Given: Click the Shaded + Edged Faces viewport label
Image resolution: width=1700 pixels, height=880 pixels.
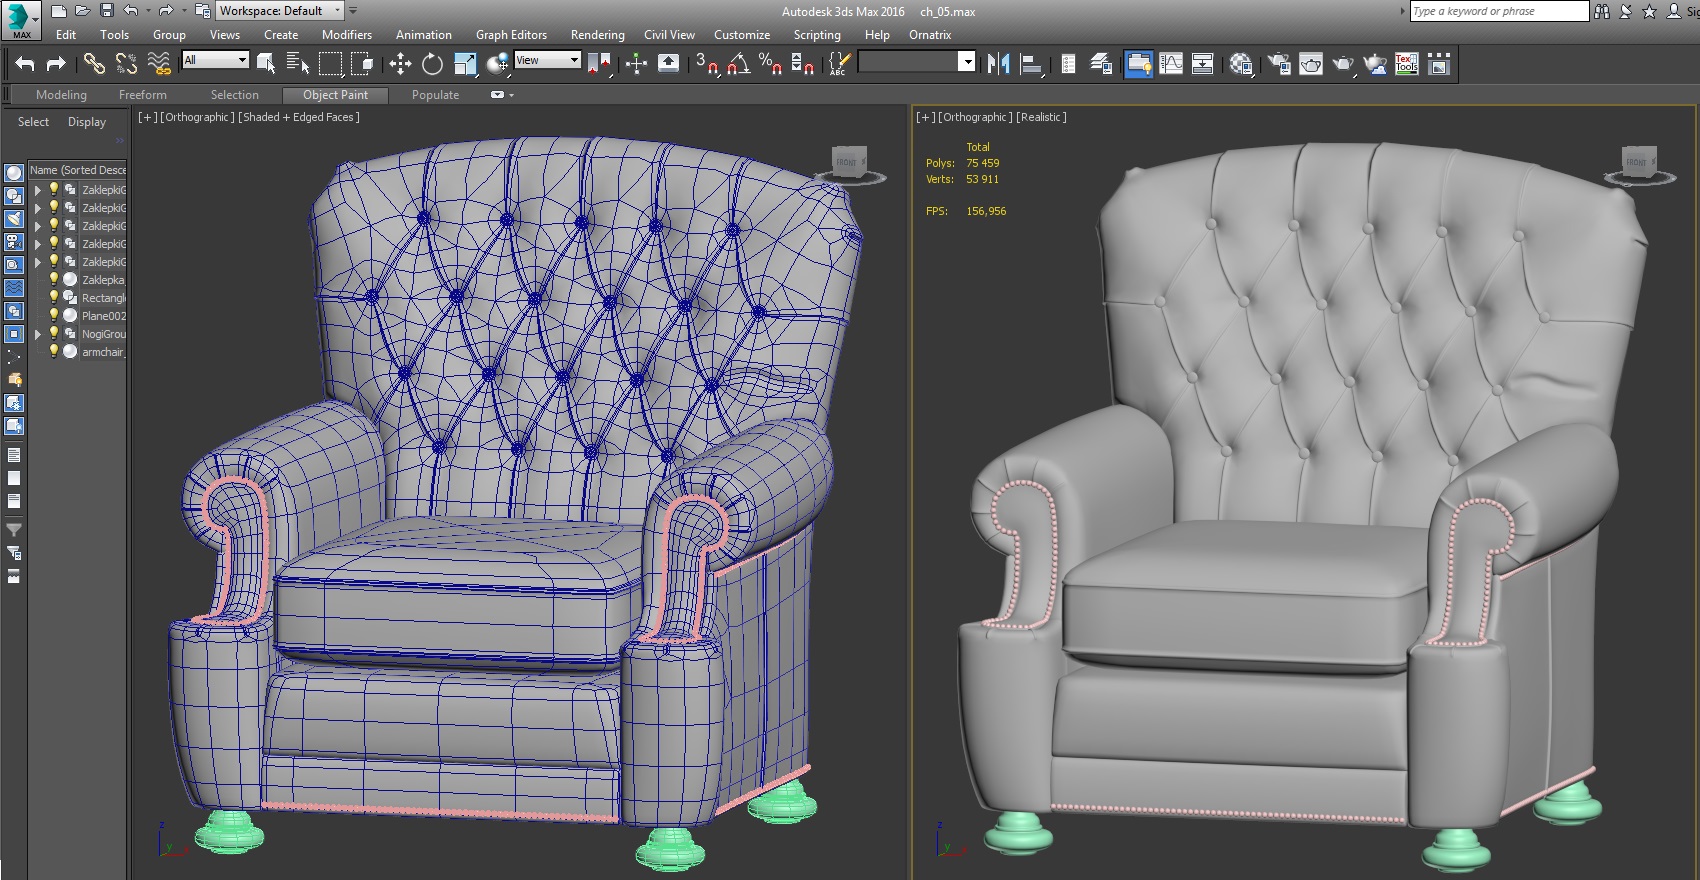Looking at the screenshot, I should coord(298,117).
